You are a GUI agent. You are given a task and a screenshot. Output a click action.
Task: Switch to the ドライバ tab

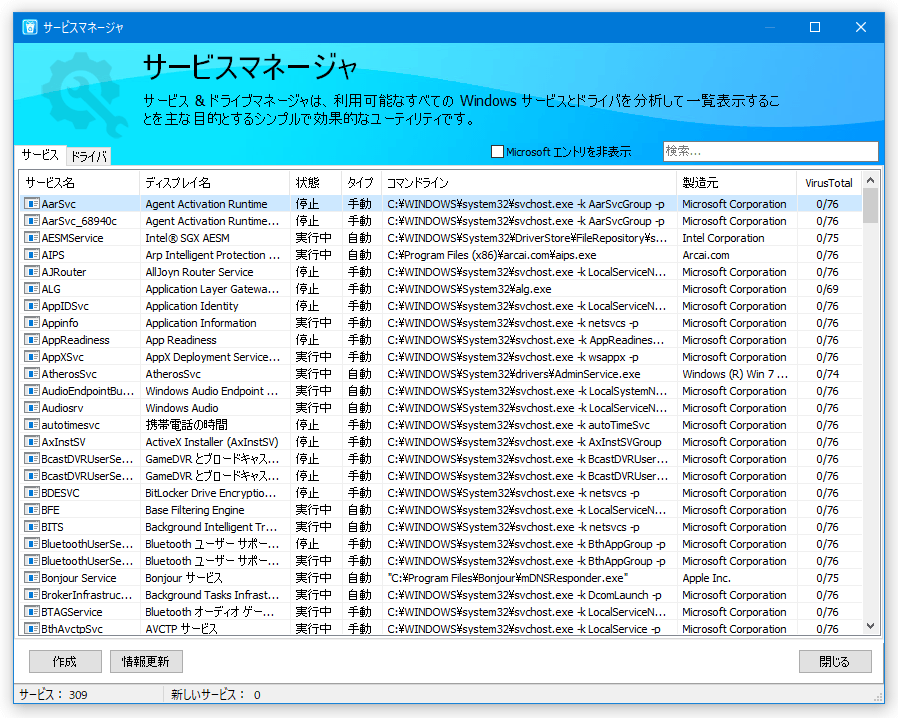(x=89, y=156)
